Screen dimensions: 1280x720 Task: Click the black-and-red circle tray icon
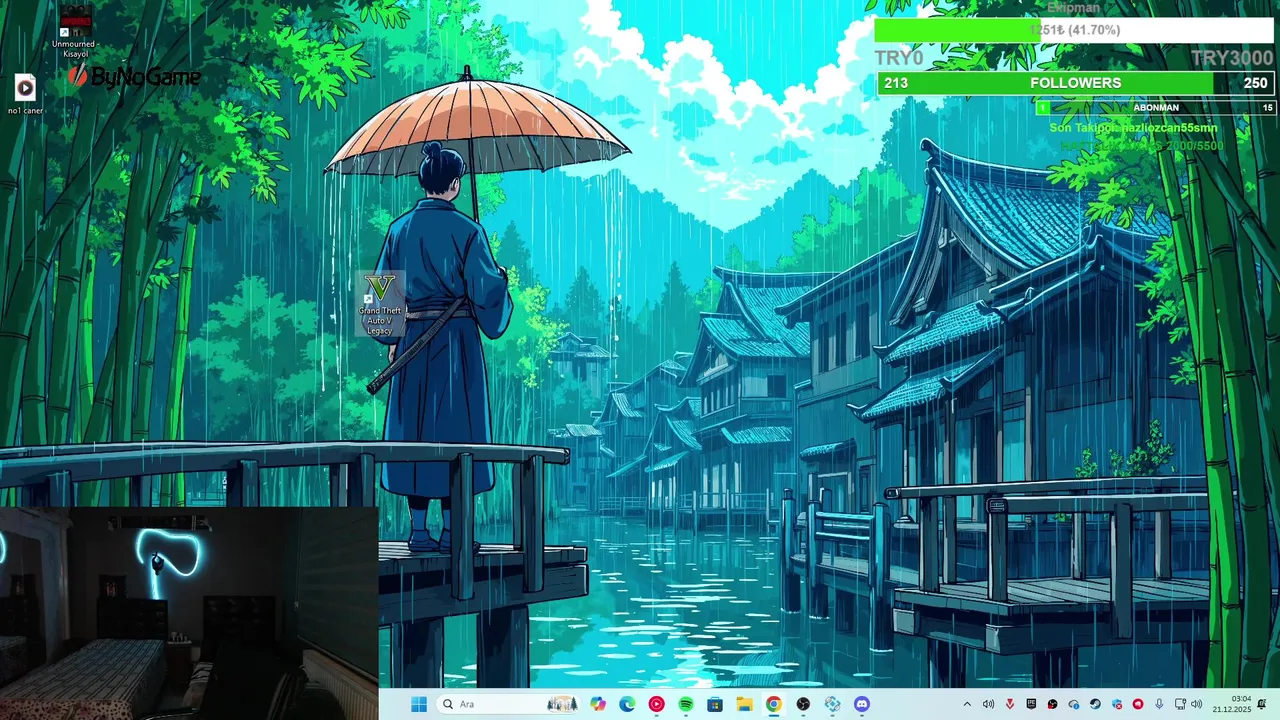pyautogui.click(x=1052, y=704)
